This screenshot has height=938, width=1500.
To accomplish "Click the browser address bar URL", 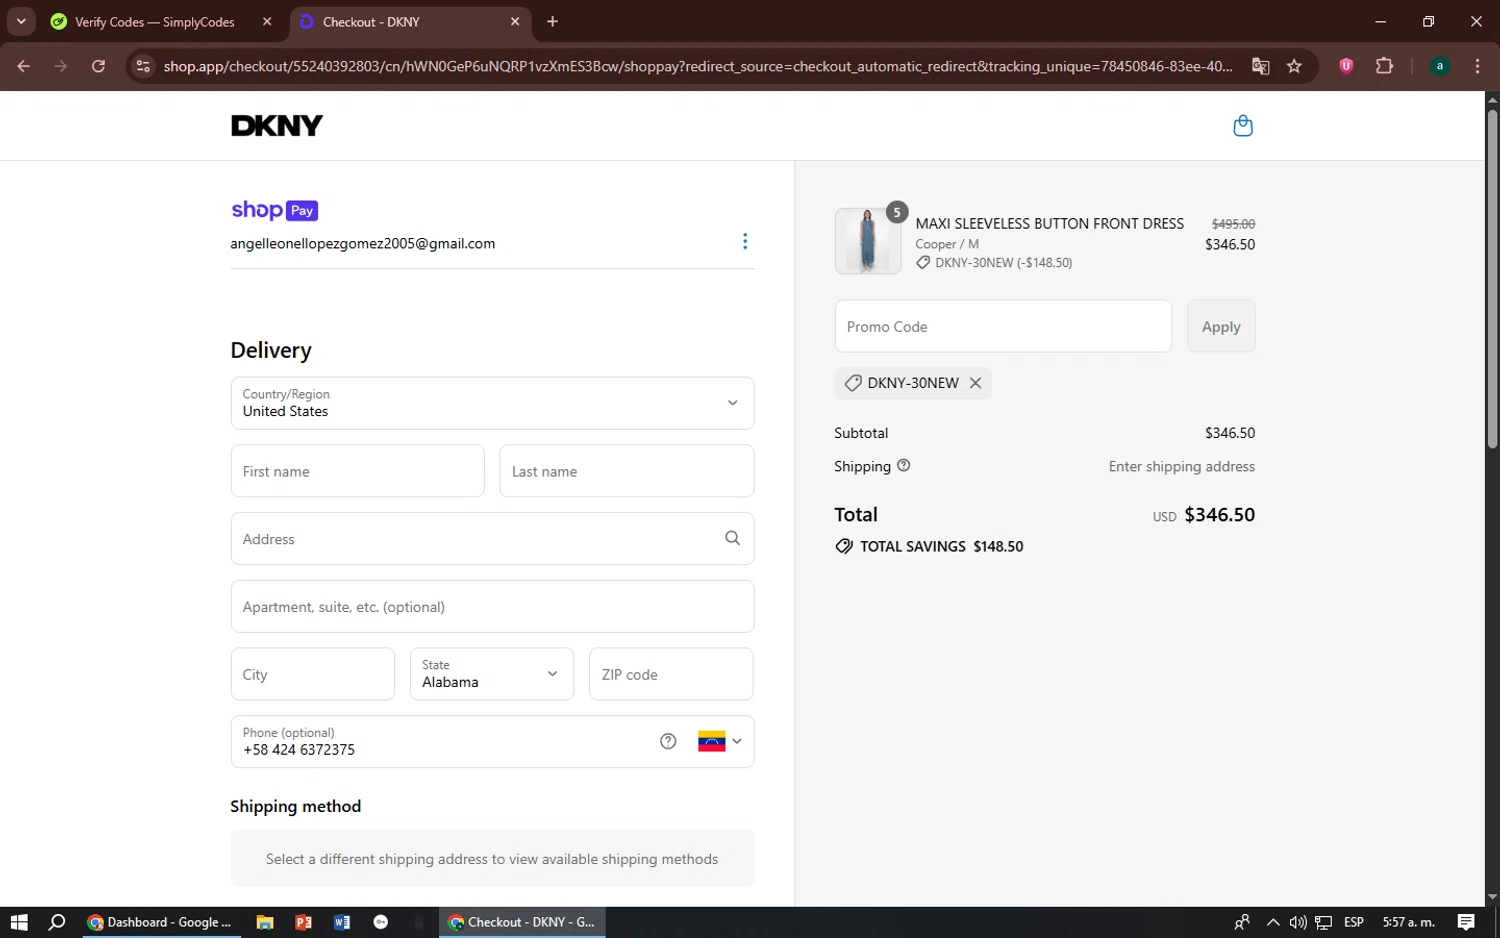I will click(698, 66).
